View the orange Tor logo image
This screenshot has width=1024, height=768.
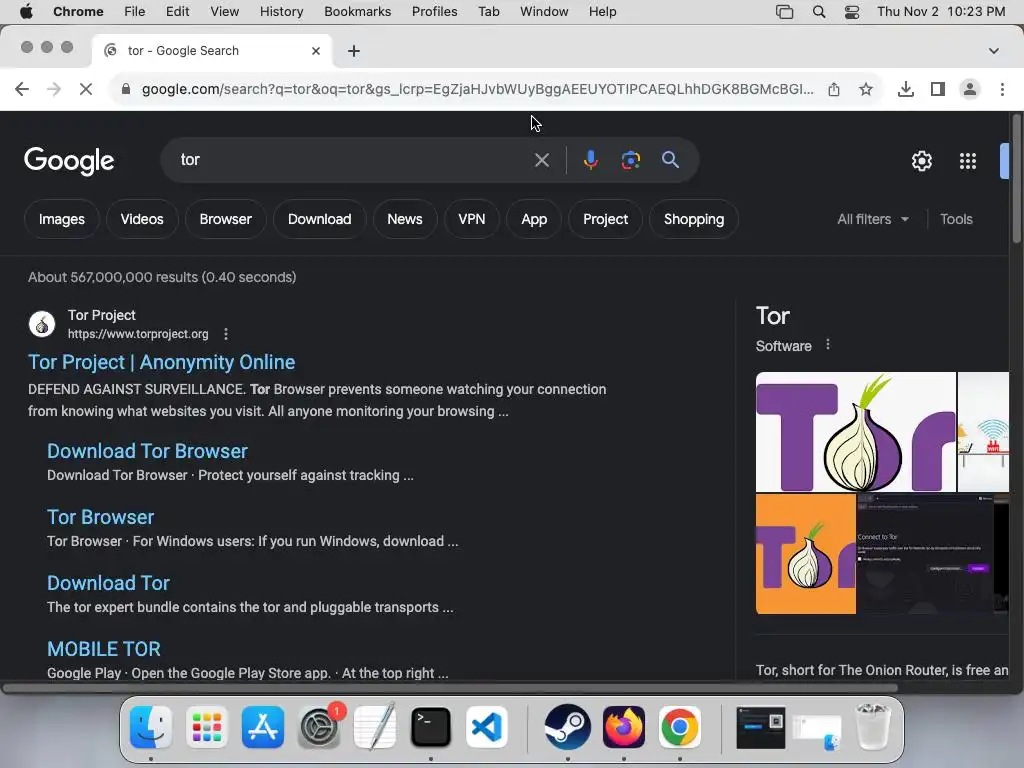coord(806,554)
